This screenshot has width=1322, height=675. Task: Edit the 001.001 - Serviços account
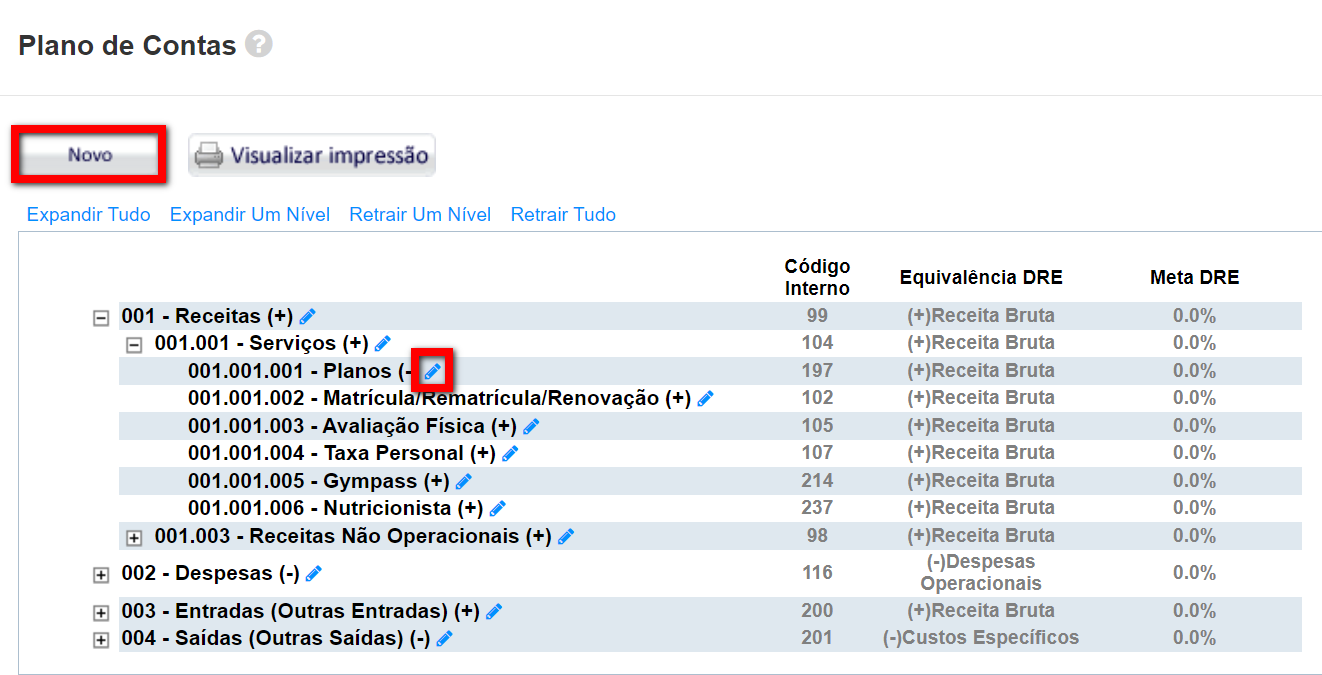[x=382, y=344]
